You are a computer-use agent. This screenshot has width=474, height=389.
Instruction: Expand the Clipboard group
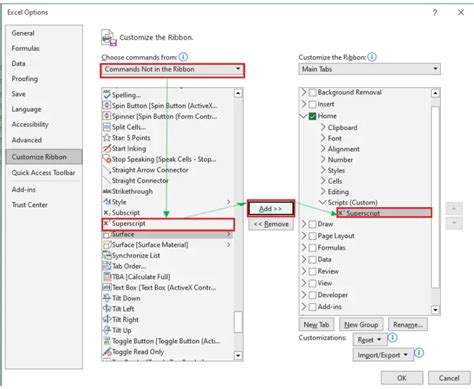323,127
